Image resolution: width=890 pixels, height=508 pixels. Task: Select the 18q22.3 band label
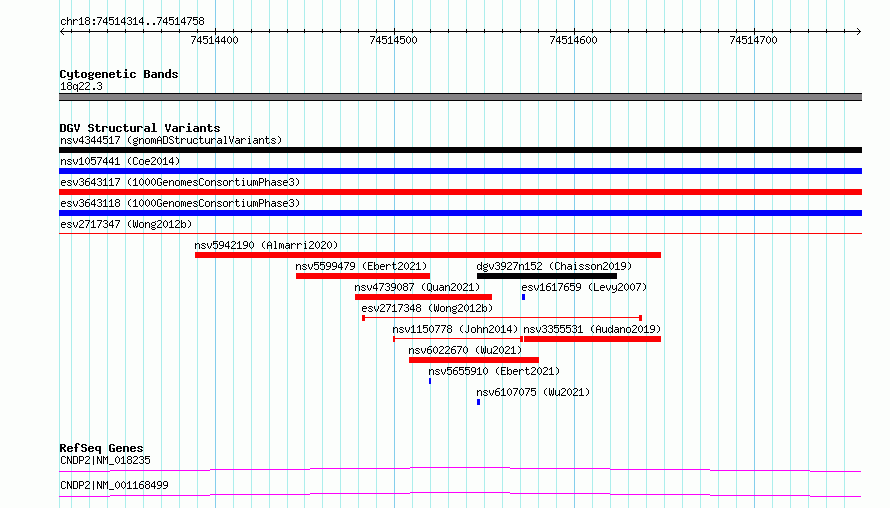point(81,86)
